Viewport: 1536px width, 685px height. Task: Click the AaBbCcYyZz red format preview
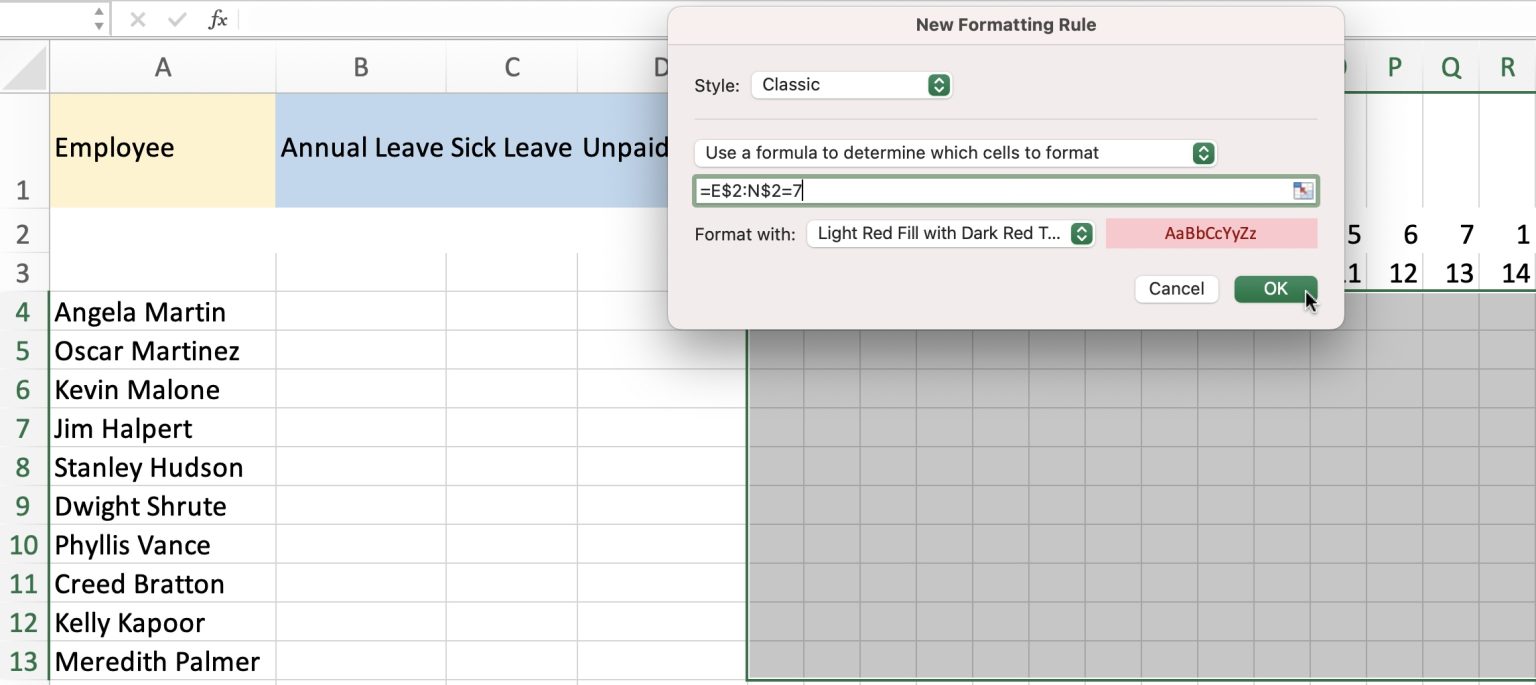pyautogui.click(x=1211, y=233)
